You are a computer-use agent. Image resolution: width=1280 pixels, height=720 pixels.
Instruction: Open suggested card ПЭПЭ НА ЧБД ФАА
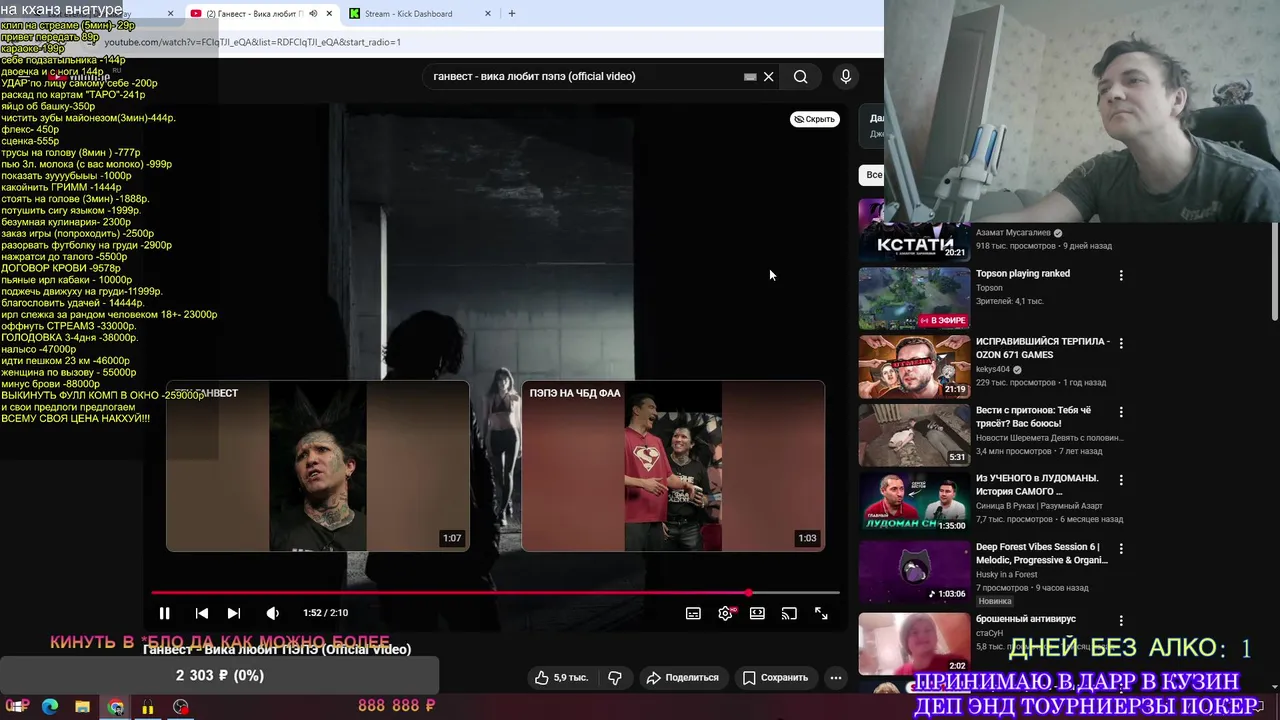[x=673, y=466]
